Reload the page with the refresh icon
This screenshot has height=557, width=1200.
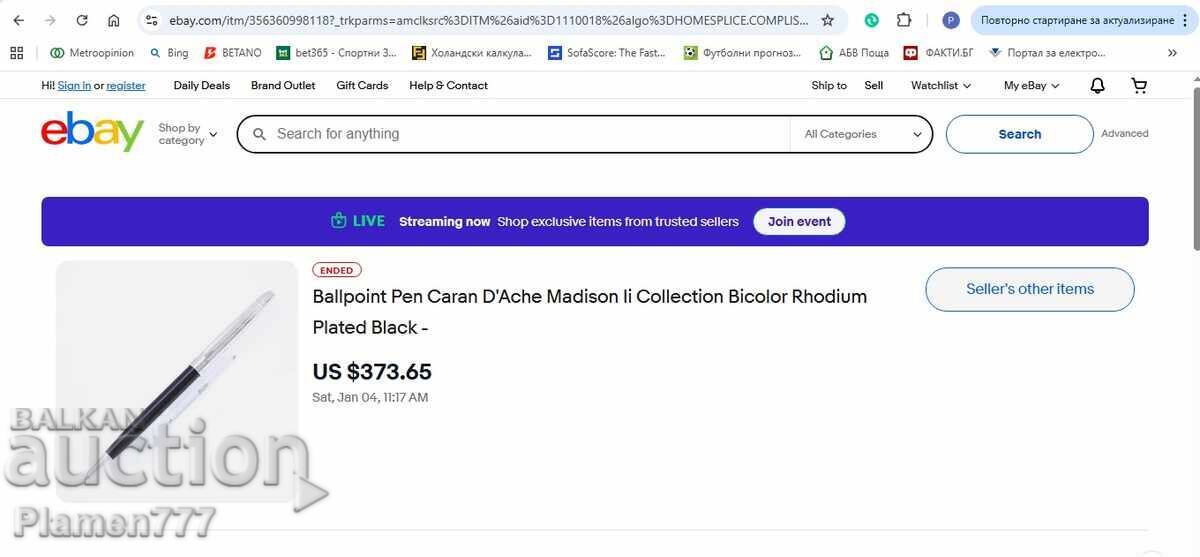coord(82,20)
